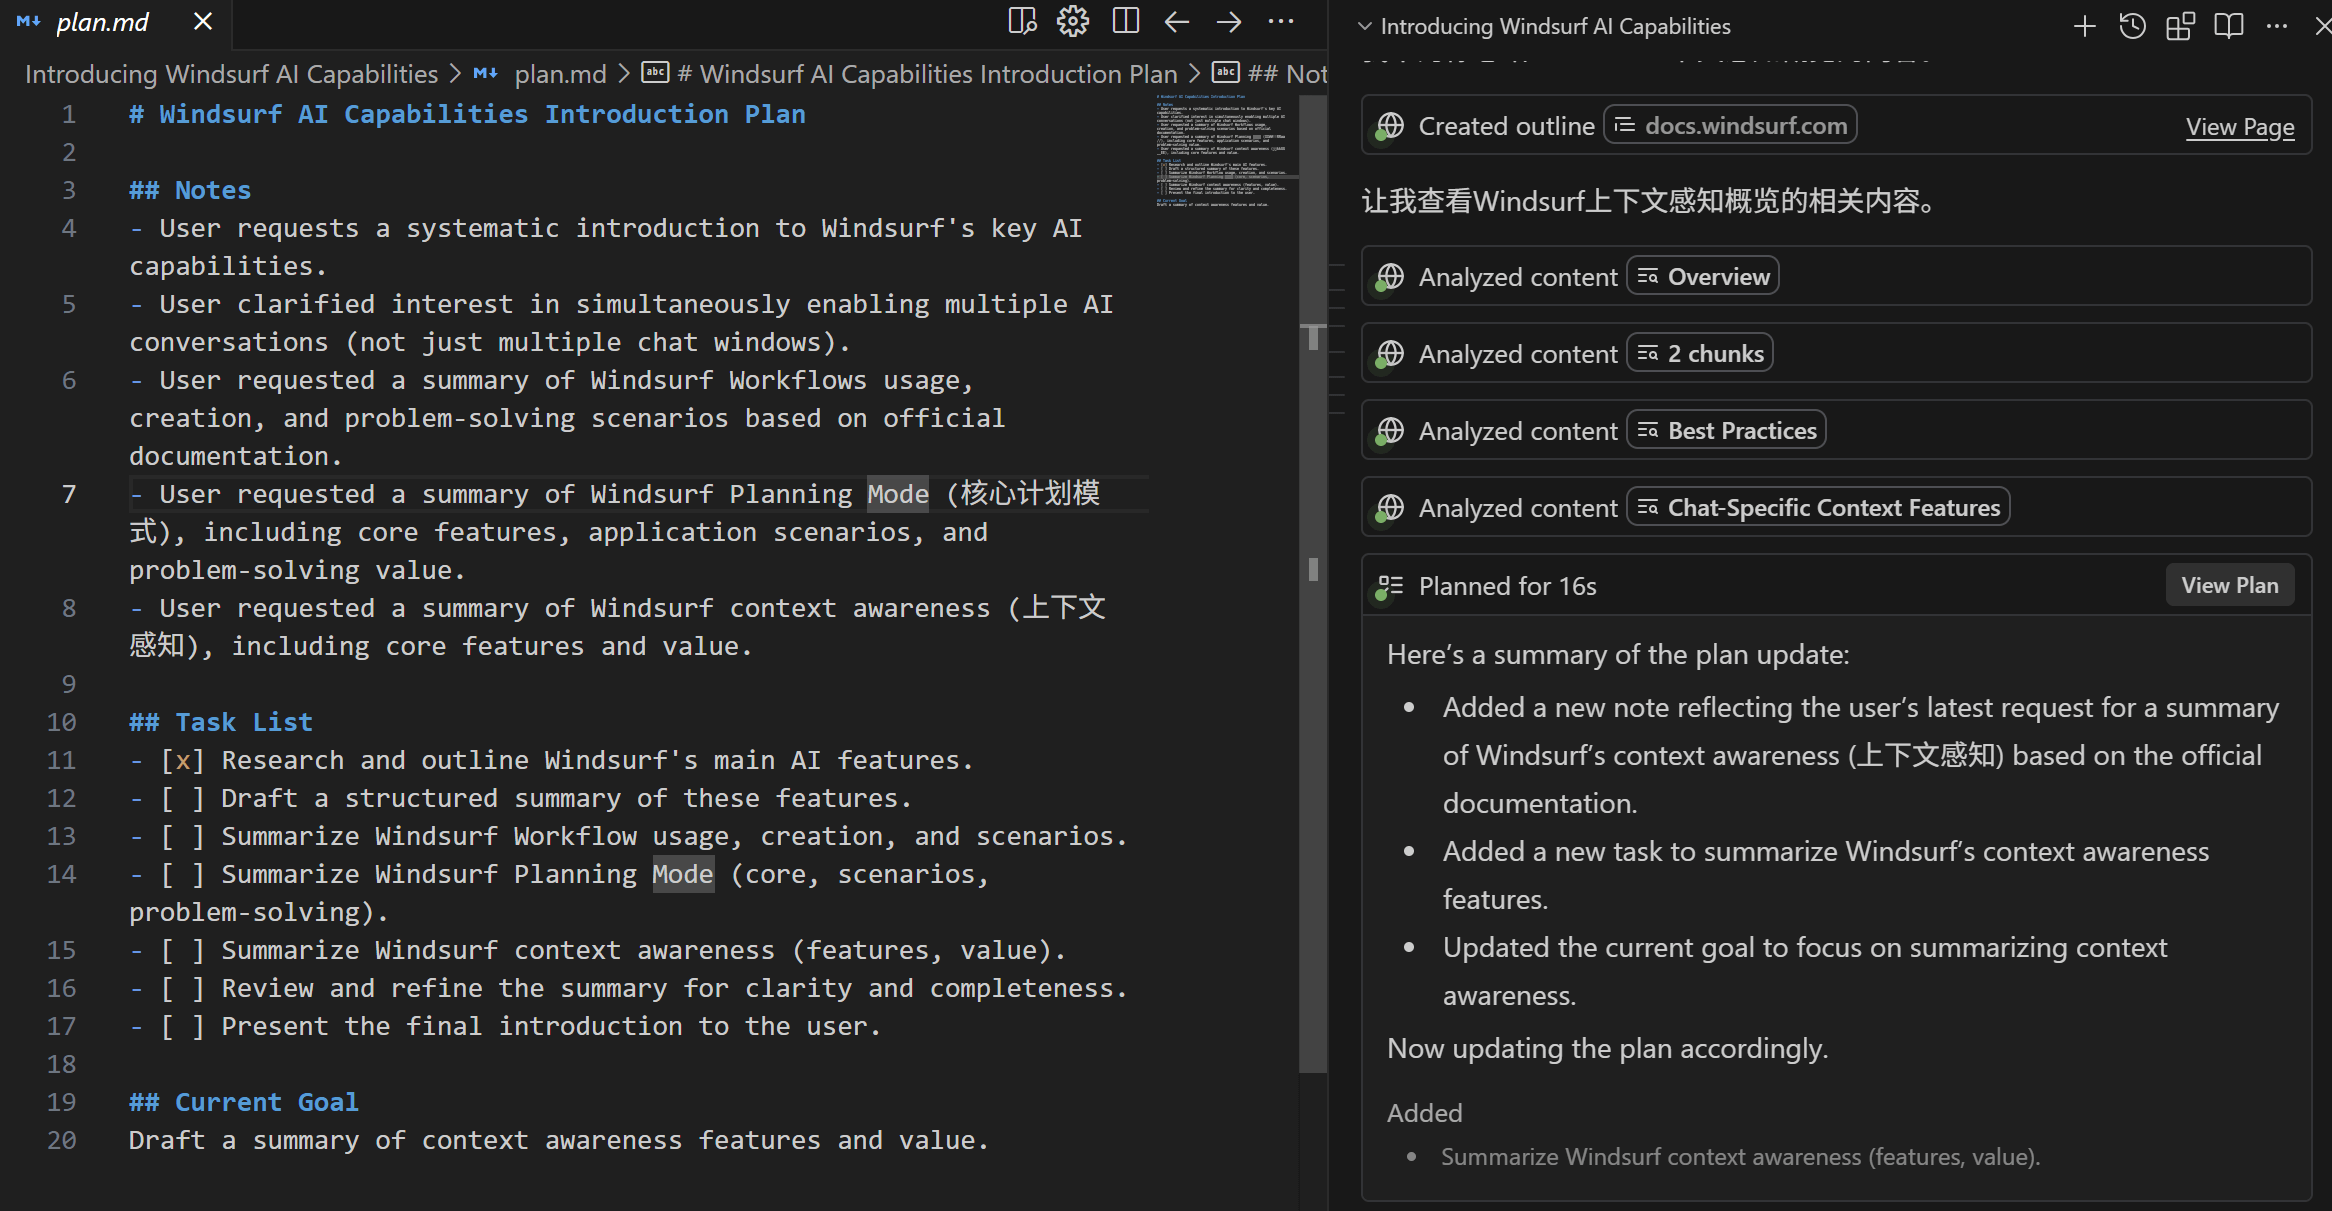Viewport: 2332px width, 1211px height.
Task: Collapse the Introducing Windsurf AI Capabilities chevron
Action: coord(1365,26)
